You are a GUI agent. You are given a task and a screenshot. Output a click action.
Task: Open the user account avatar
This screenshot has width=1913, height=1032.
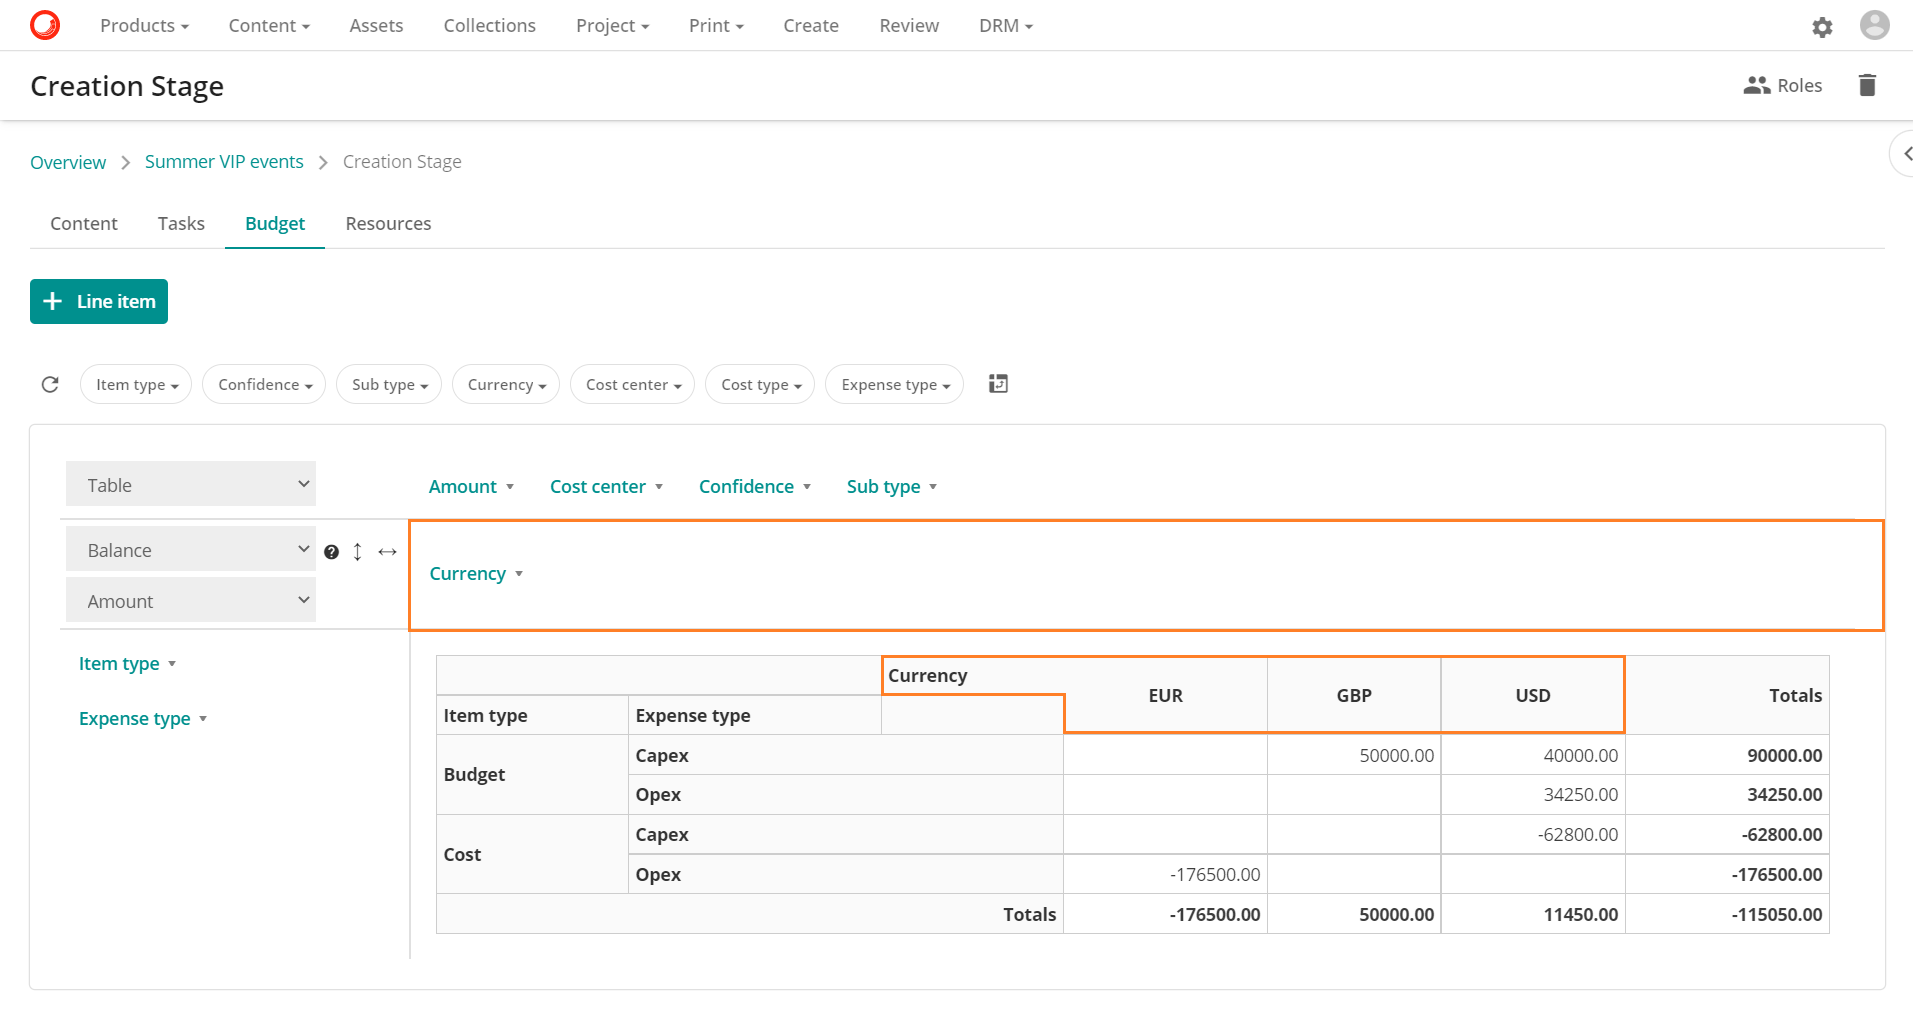(1874, 25)
